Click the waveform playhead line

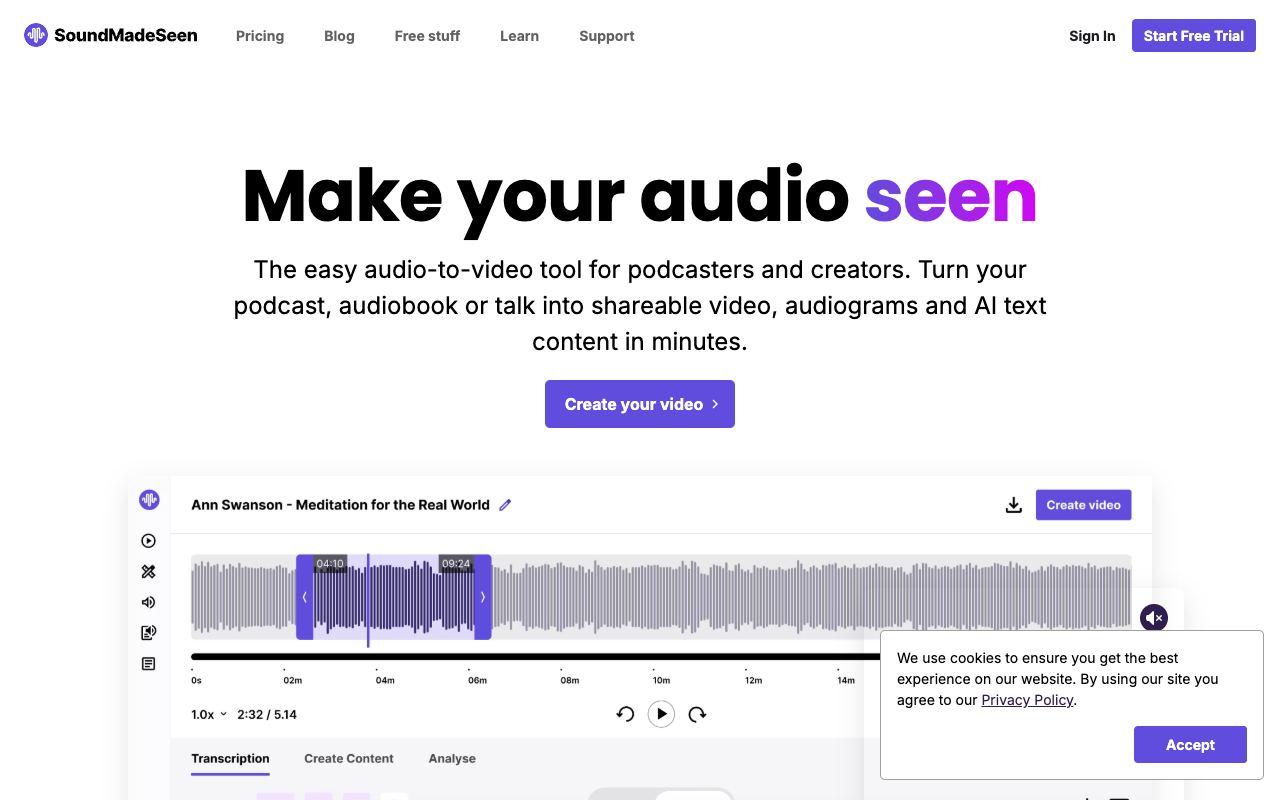tap(368, 600)
